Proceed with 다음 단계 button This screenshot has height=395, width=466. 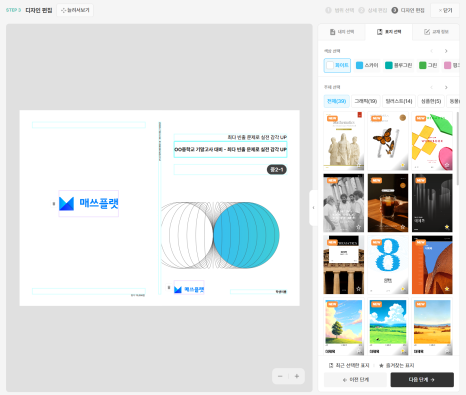point(422,380)
